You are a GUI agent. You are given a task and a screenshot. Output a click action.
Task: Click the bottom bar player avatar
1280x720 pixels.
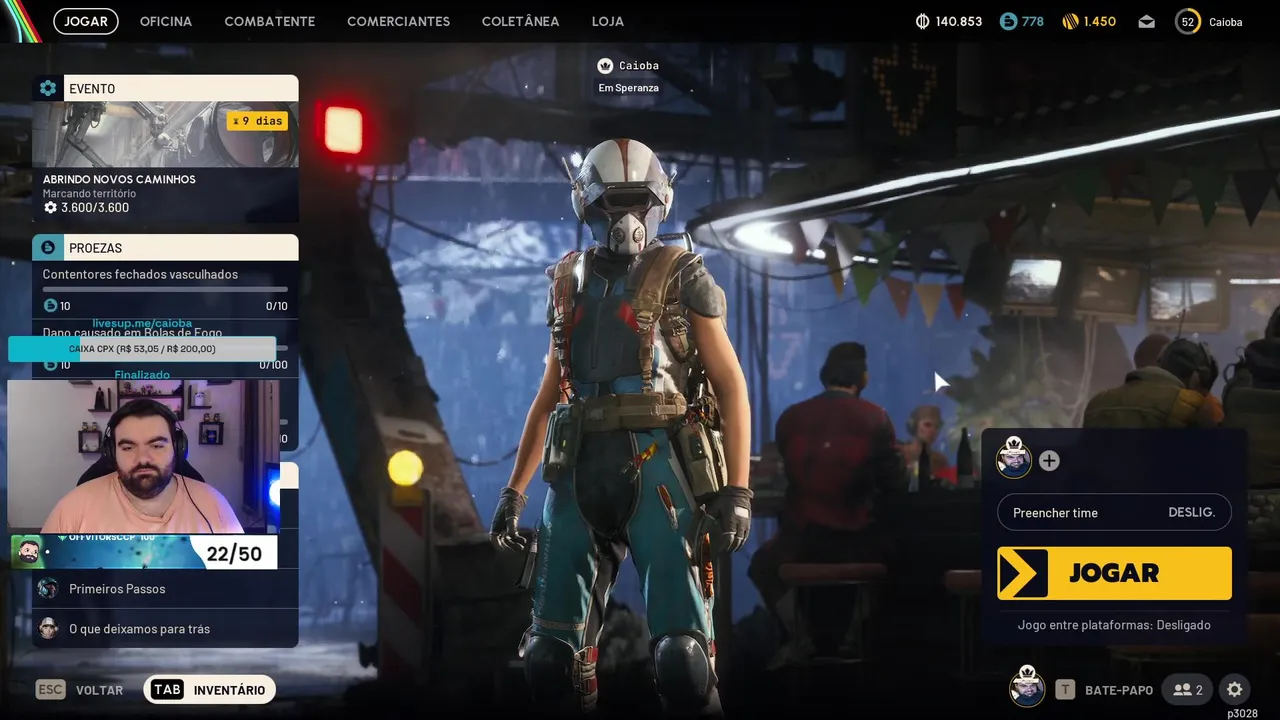point(1027,687)
